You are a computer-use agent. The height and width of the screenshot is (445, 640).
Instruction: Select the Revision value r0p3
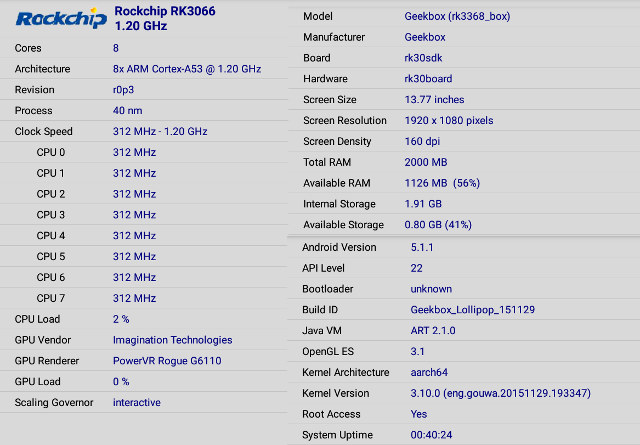coord(123,90)
